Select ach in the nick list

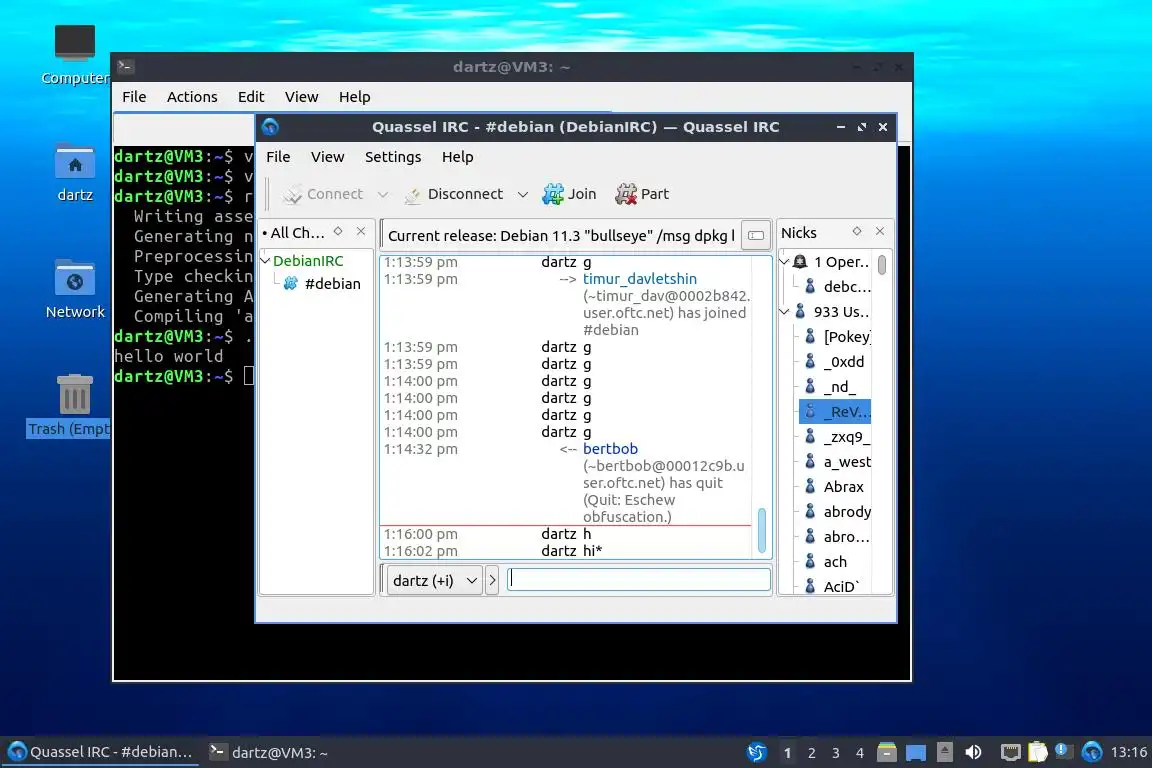coord(835,561)
